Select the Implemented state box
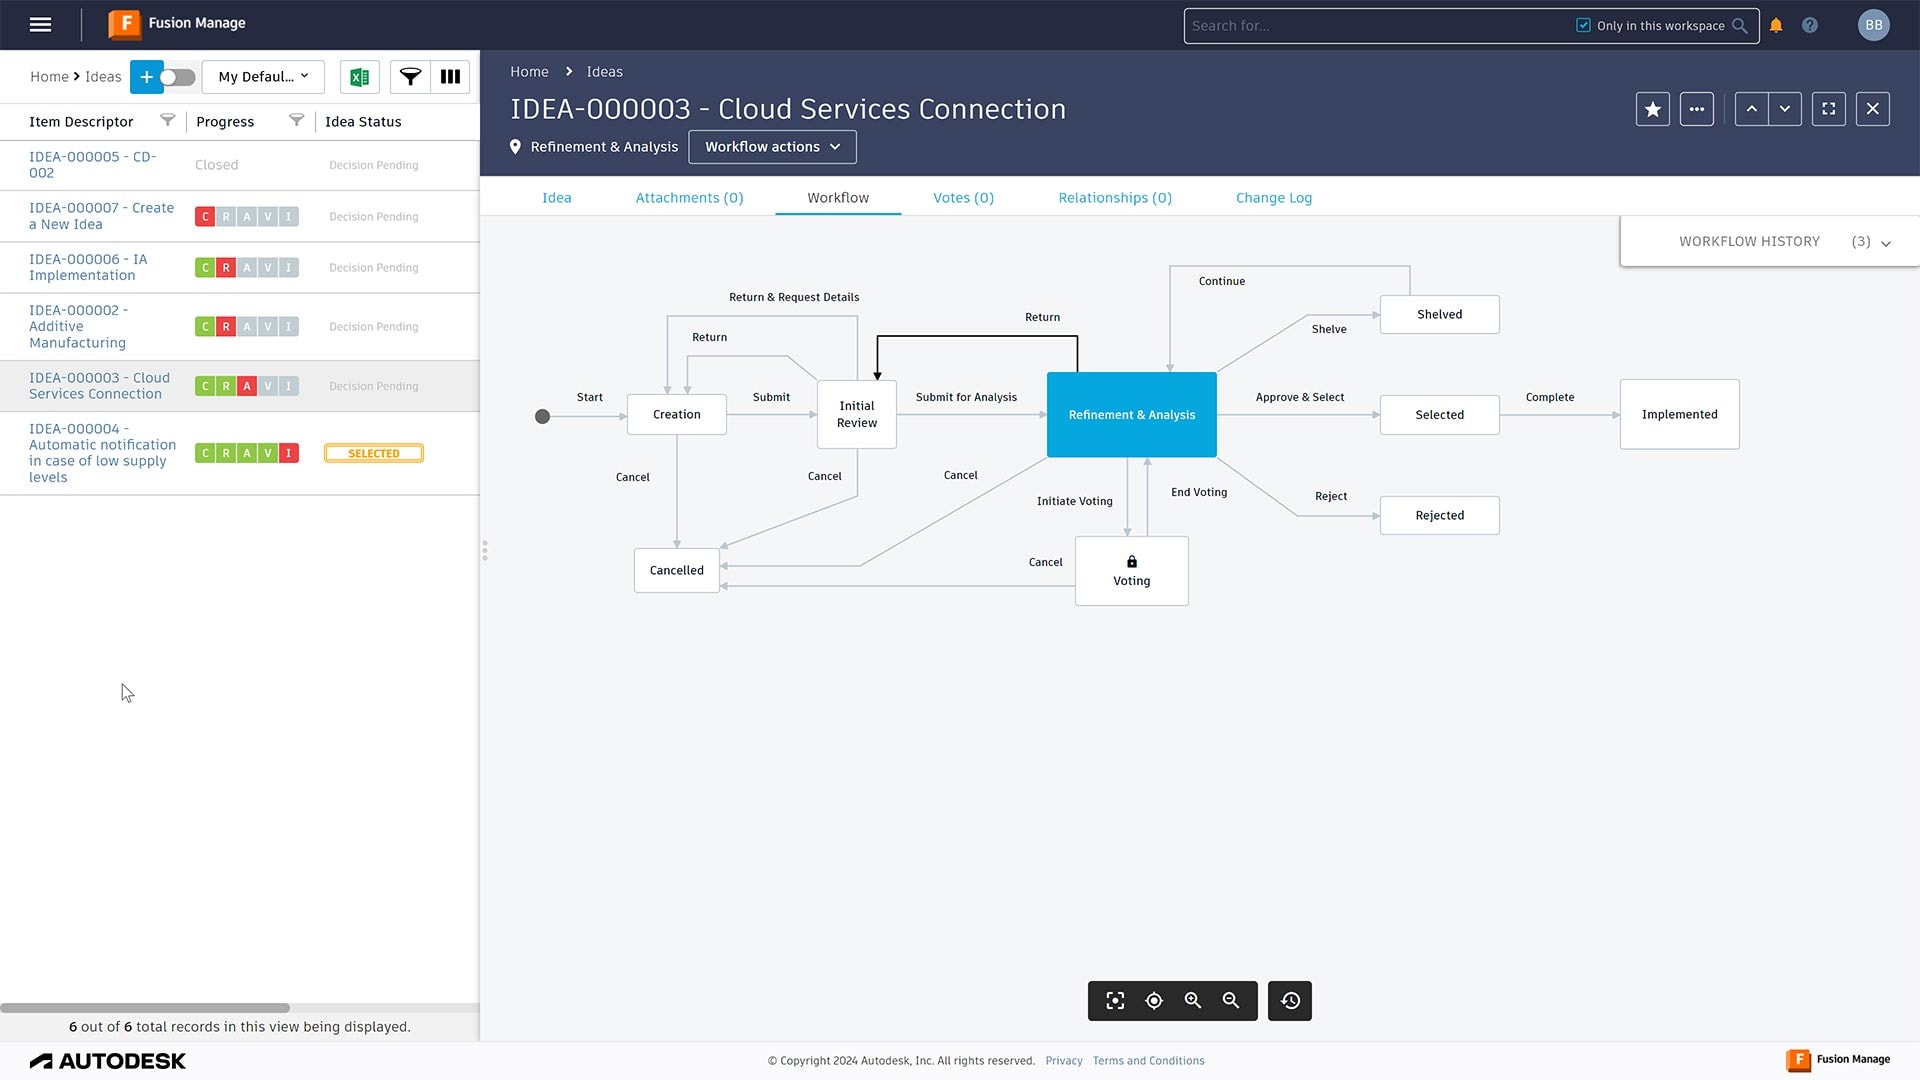This screenshot has width=1920, height=1080. click(x=1680, y=414)
